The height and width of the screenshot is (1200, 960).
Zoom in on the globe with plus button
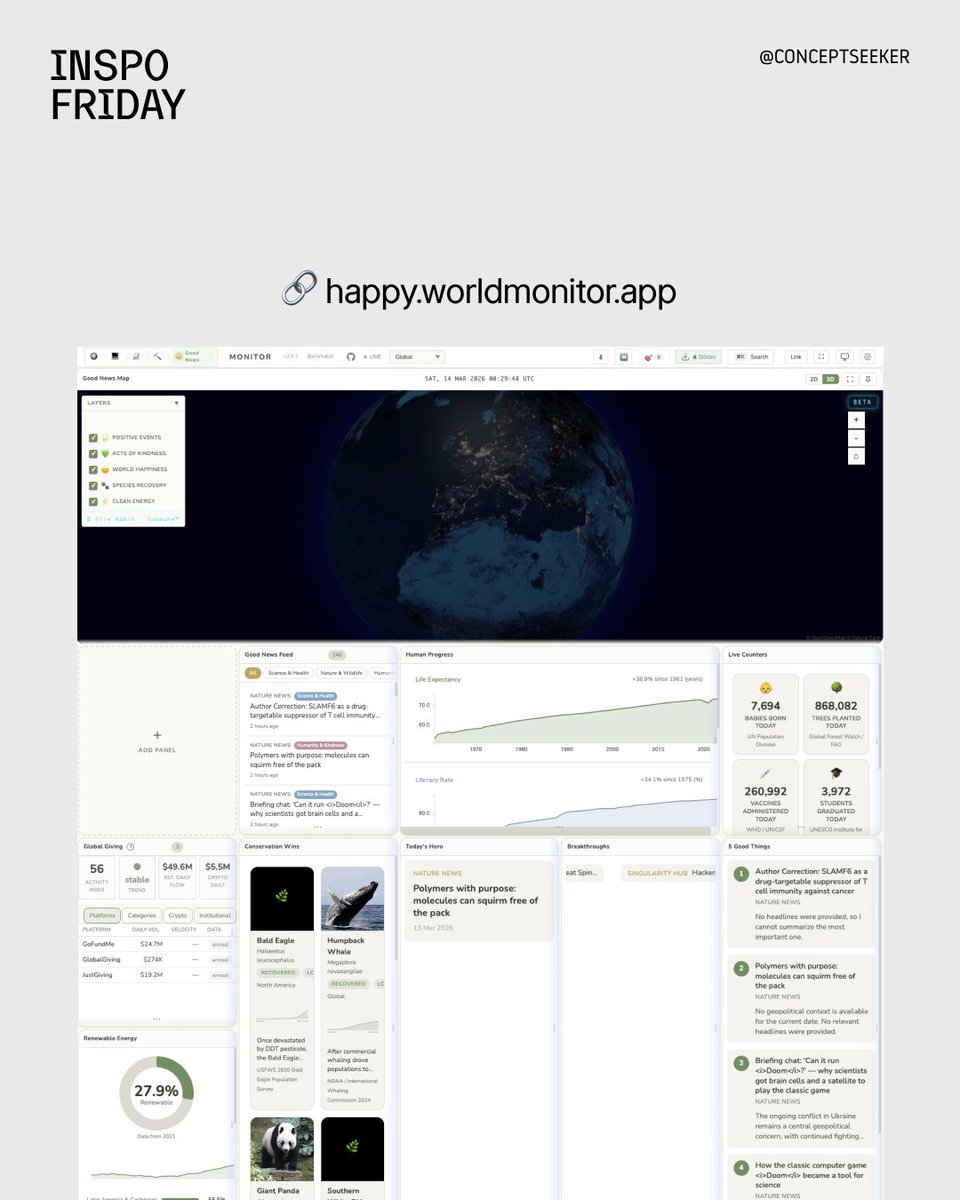pyautogui.click(x=856, y=420)
